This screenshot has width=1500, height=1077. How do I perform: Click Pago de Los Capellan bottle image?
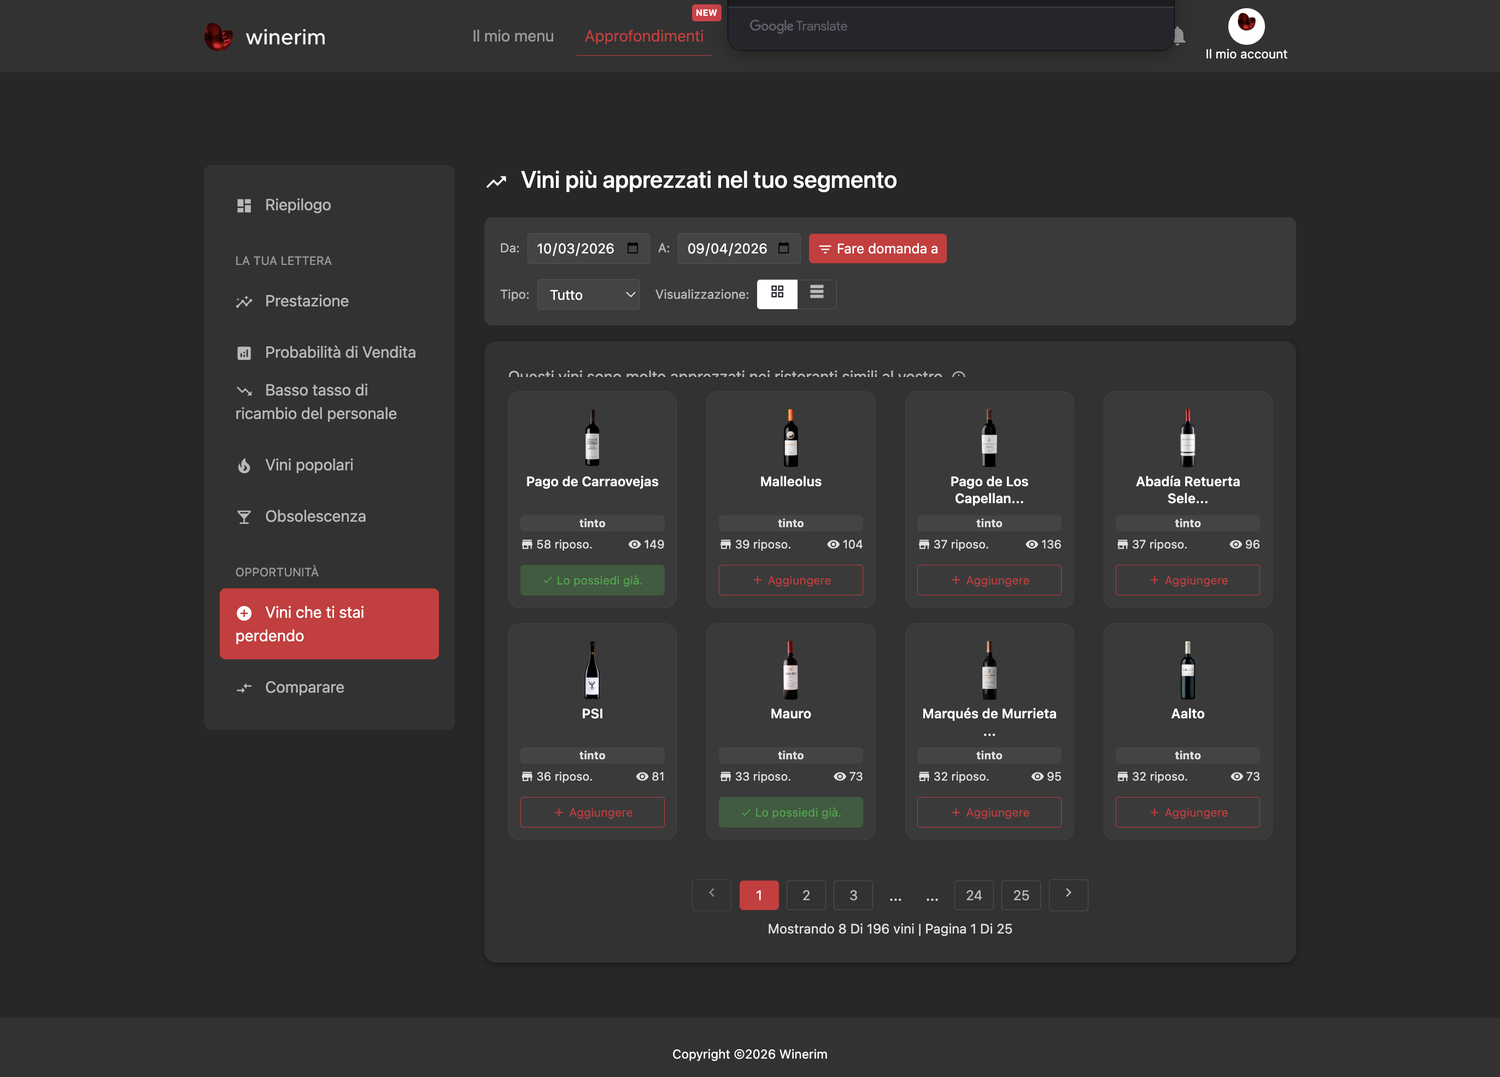coord(989,438)
